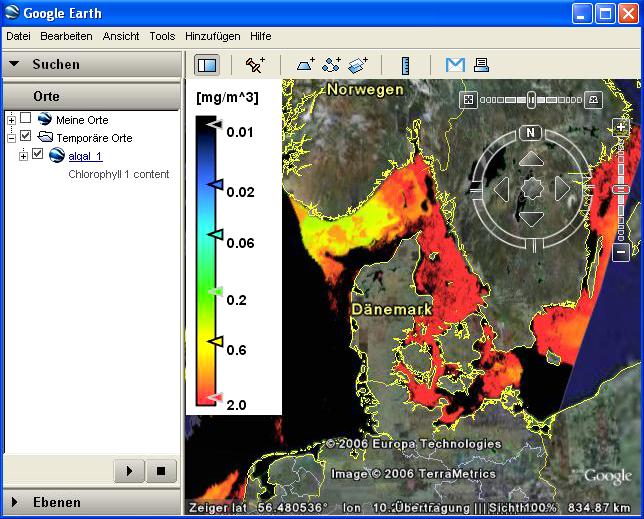Collapse the Temporäre Orte tree node
The image size is (644, 519).
[x=11, y=137]
